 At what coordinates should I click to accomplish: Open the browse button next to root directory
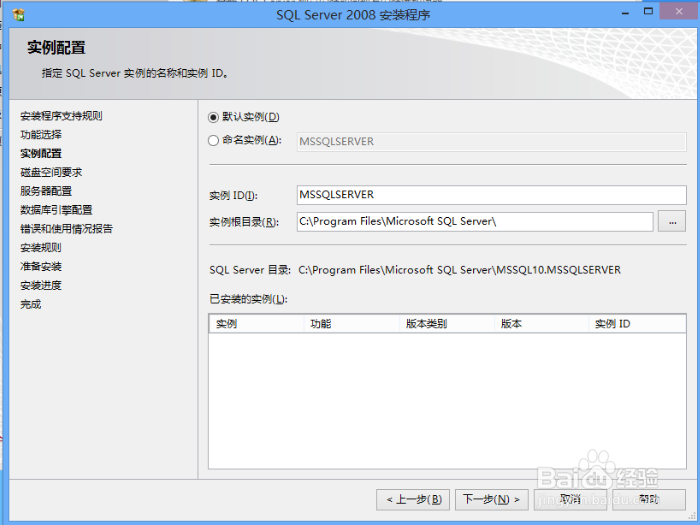672,222
